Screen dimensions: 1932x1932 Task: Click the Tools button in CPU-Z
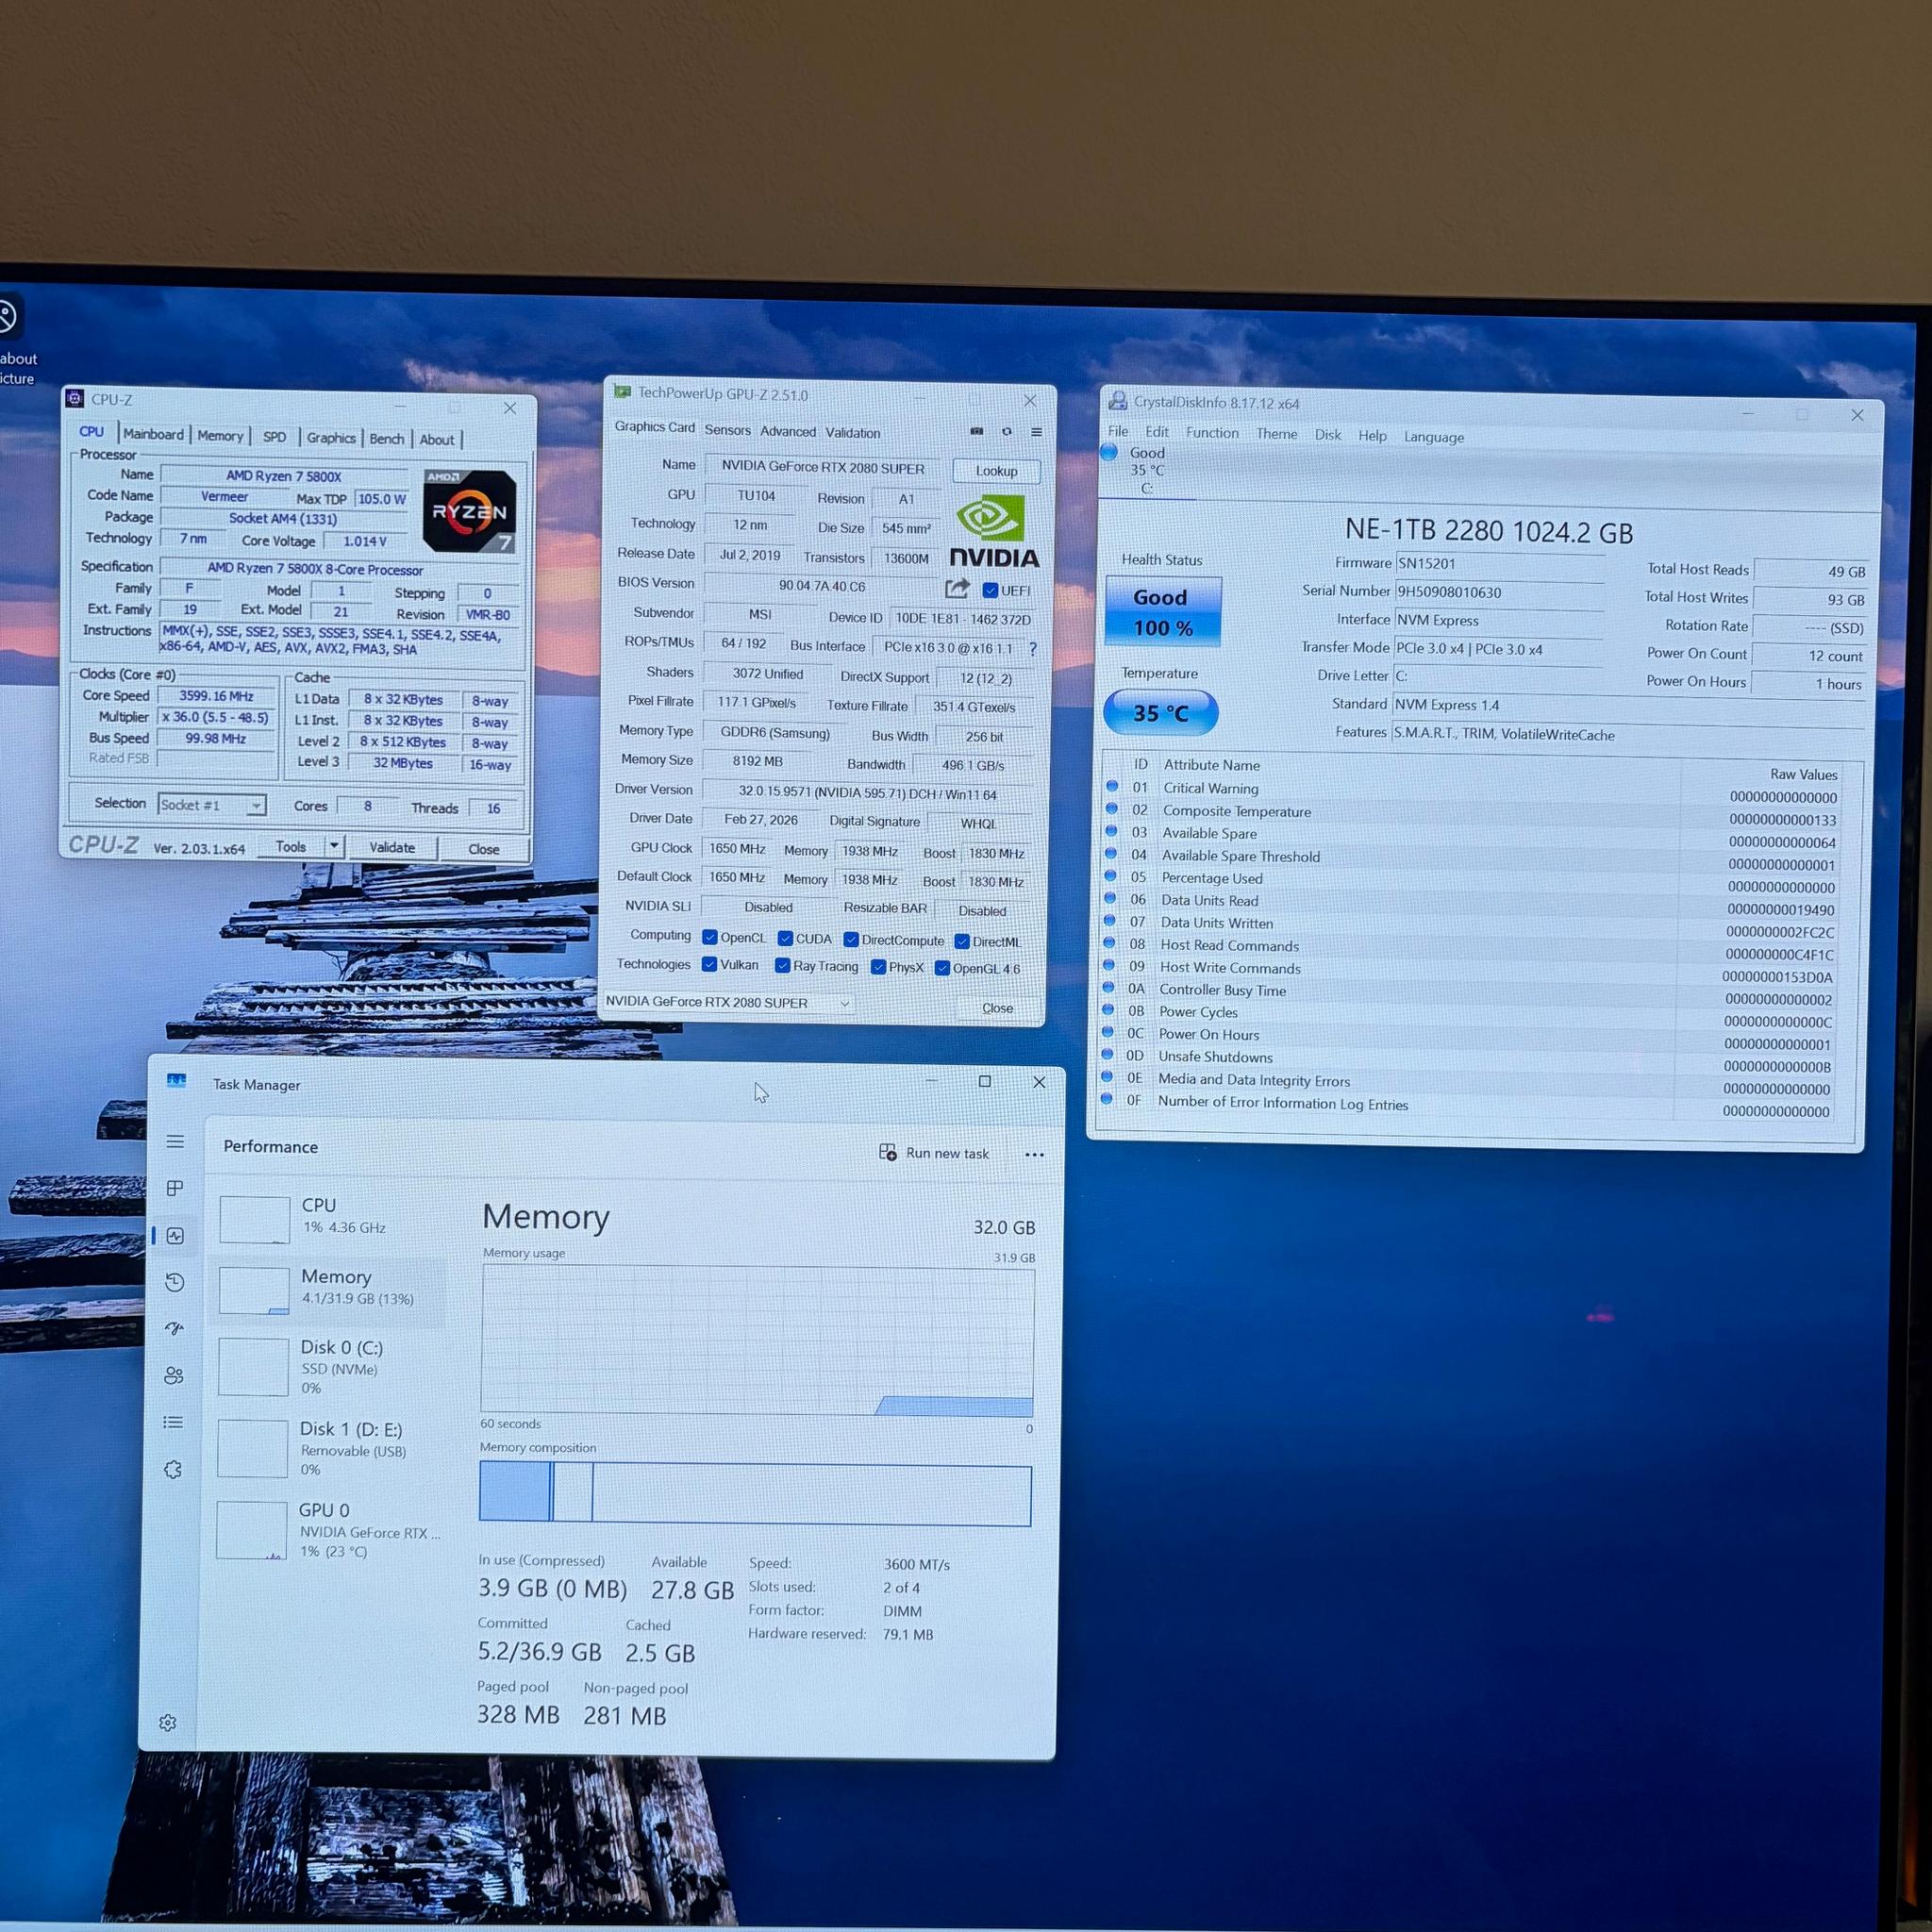(291, 846)
